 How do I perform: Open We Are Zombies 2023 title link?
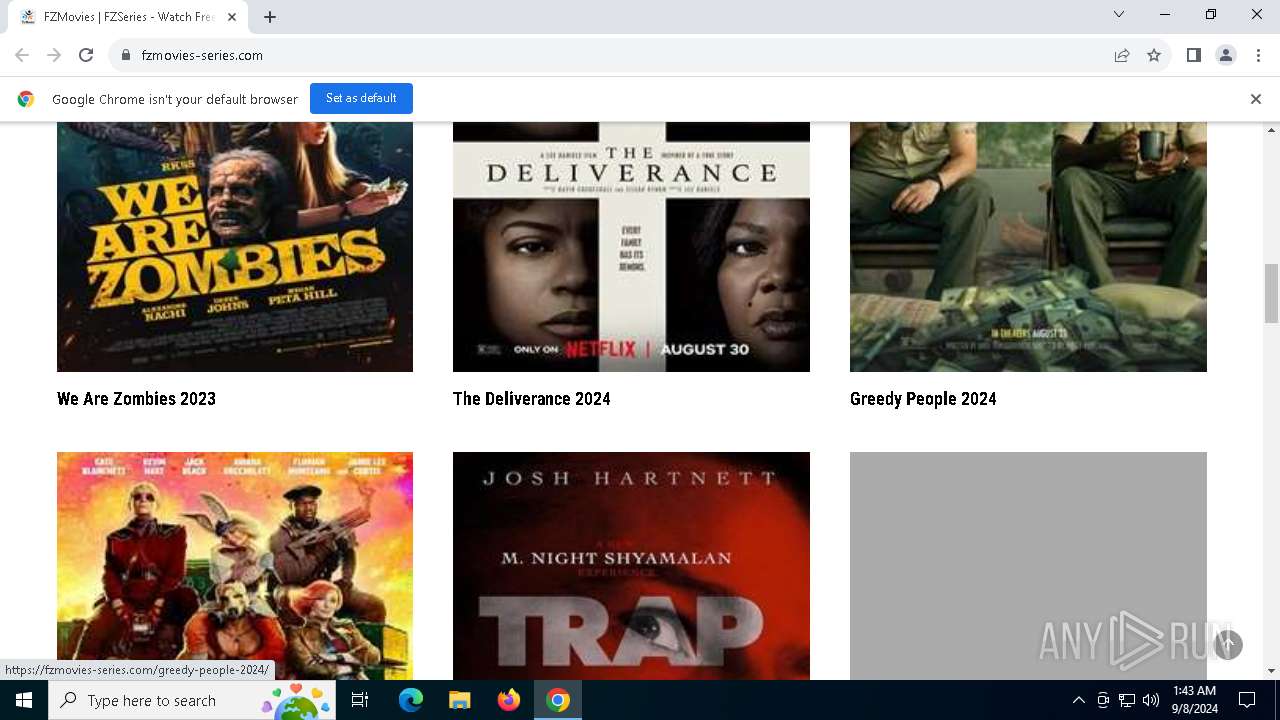tap(136, 399)
